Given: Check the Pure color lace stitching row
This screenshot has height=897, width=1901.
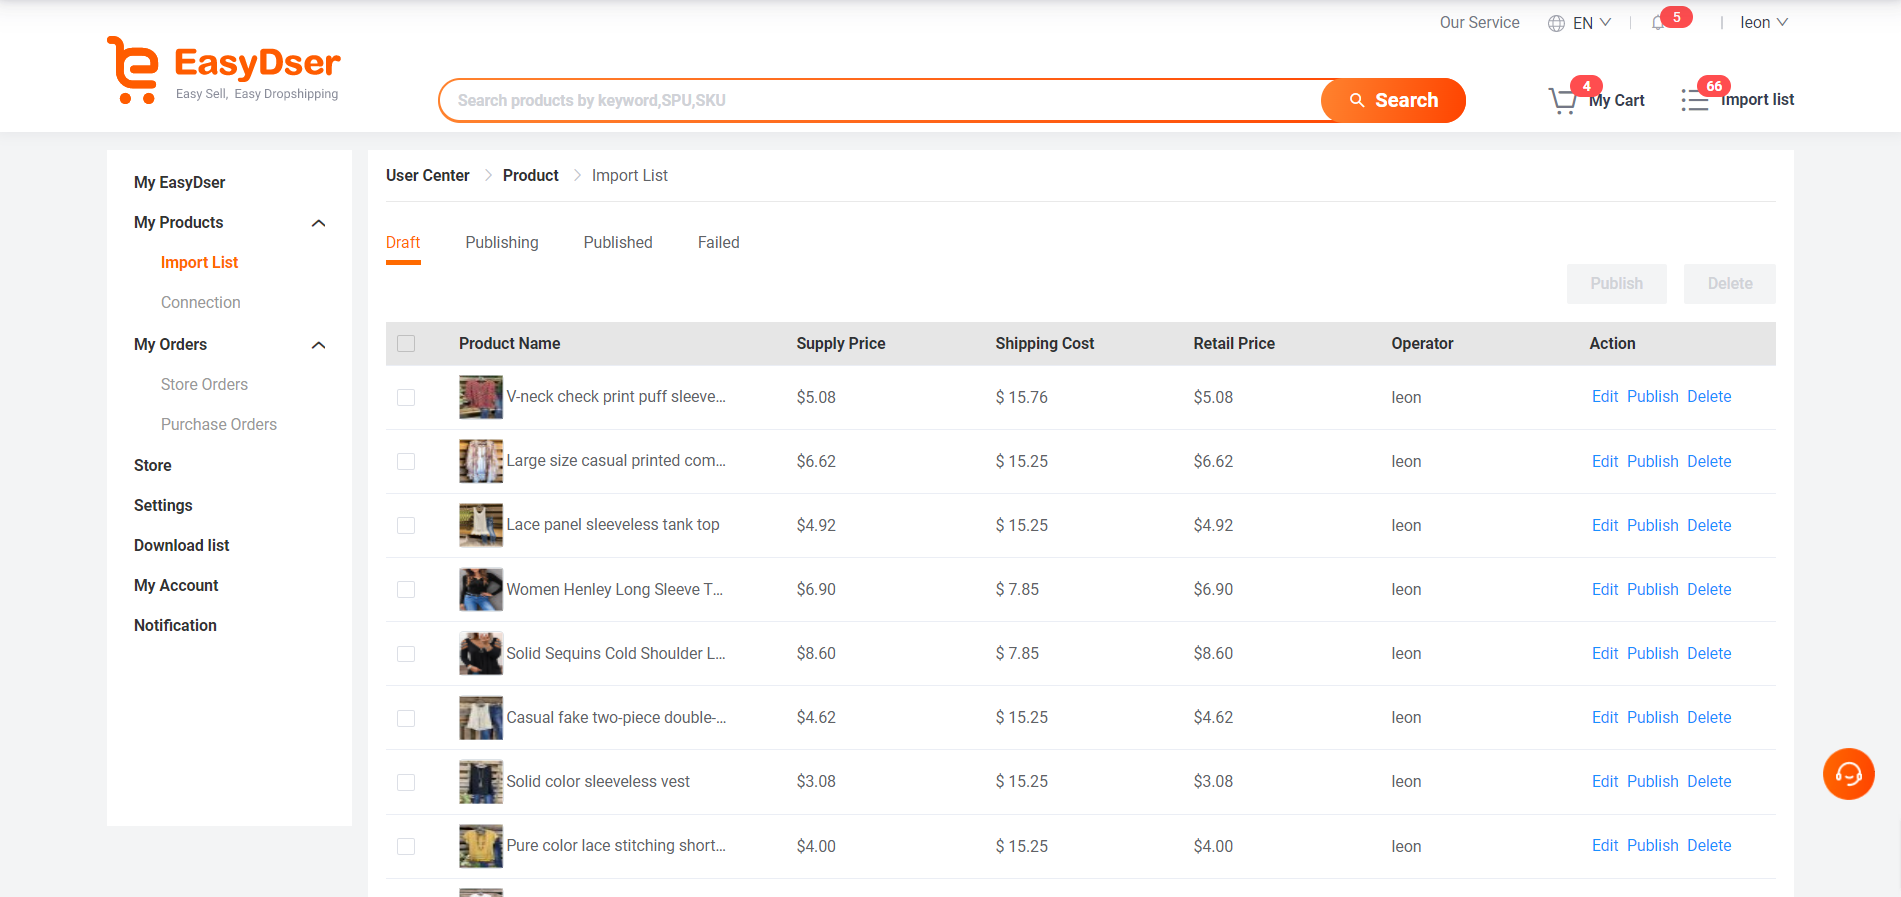Looking at the screenshot, I should [406, 846].
